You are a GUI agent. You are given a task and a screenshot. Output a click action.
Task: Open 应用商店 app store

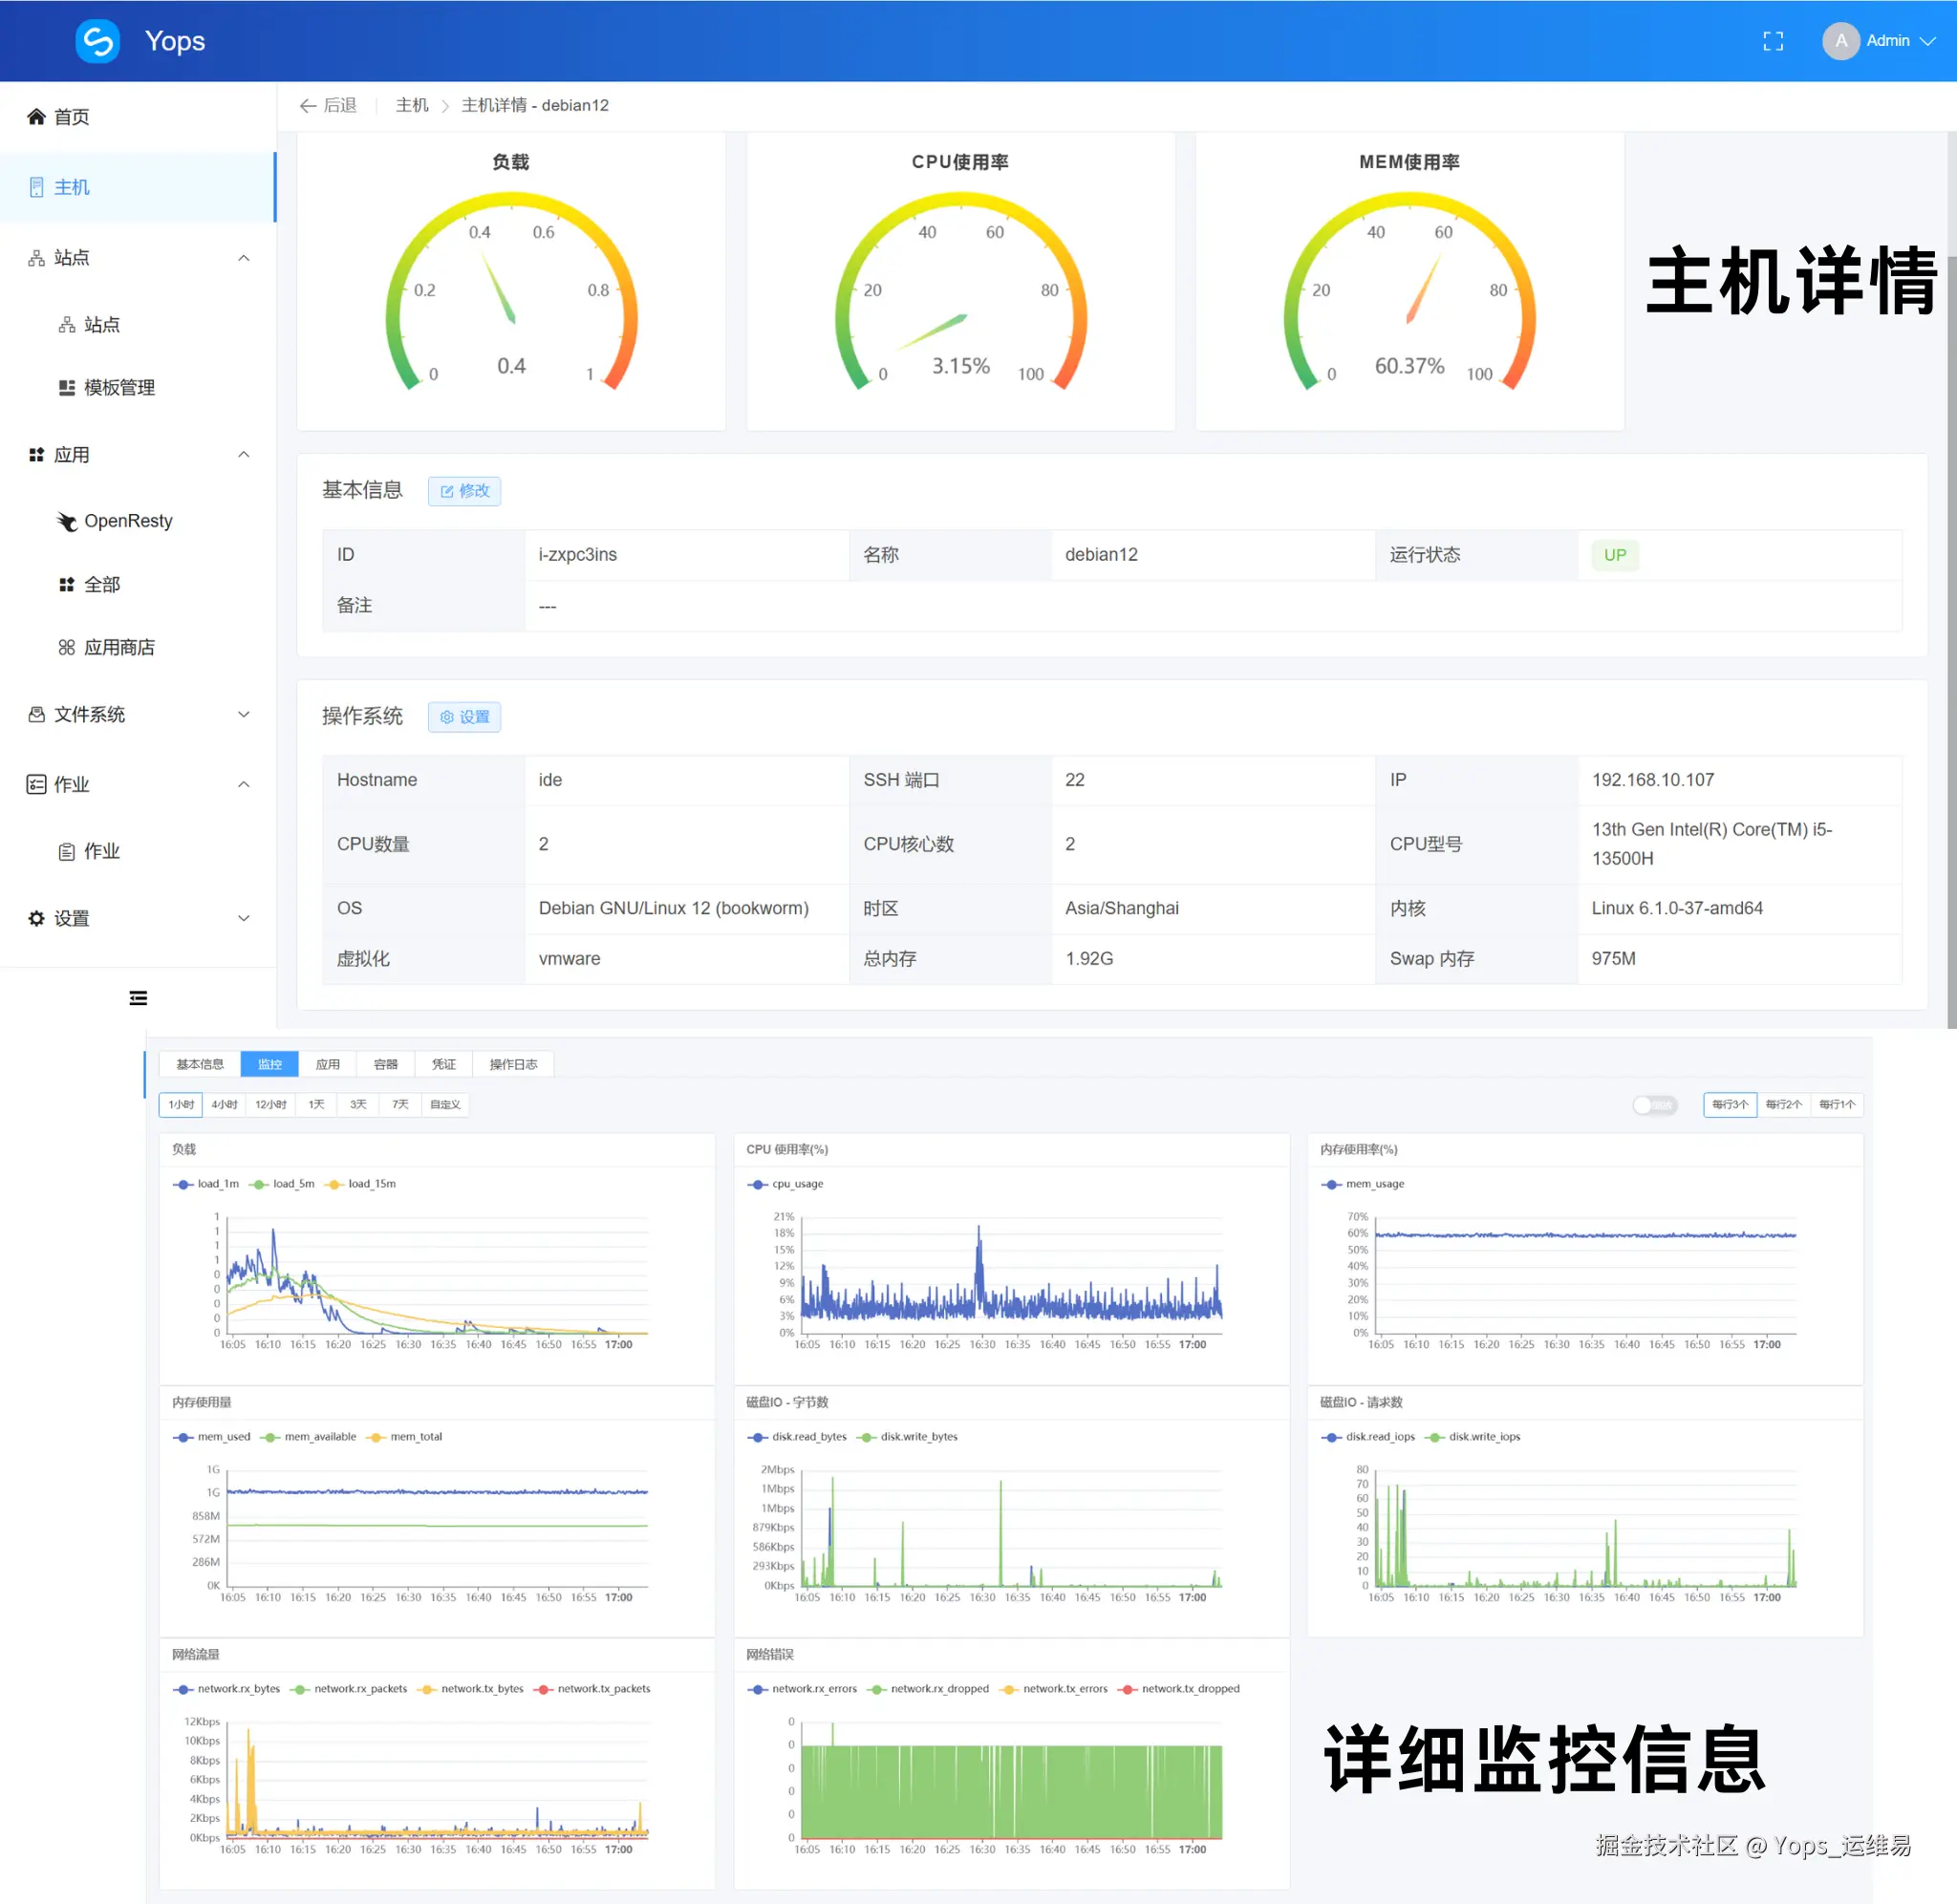pyautogui.click(x=118, y=647)
